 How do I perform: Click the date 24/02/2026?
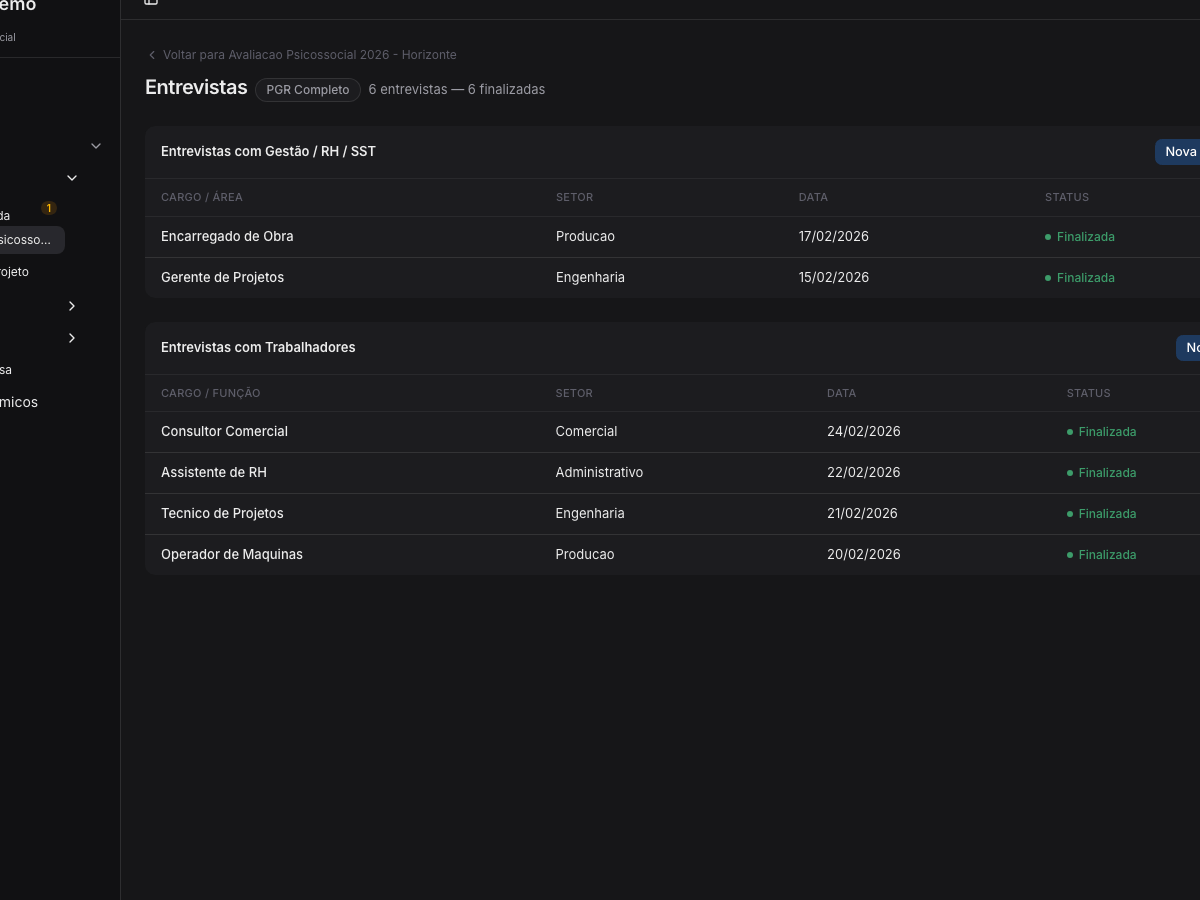coord(863,432)
